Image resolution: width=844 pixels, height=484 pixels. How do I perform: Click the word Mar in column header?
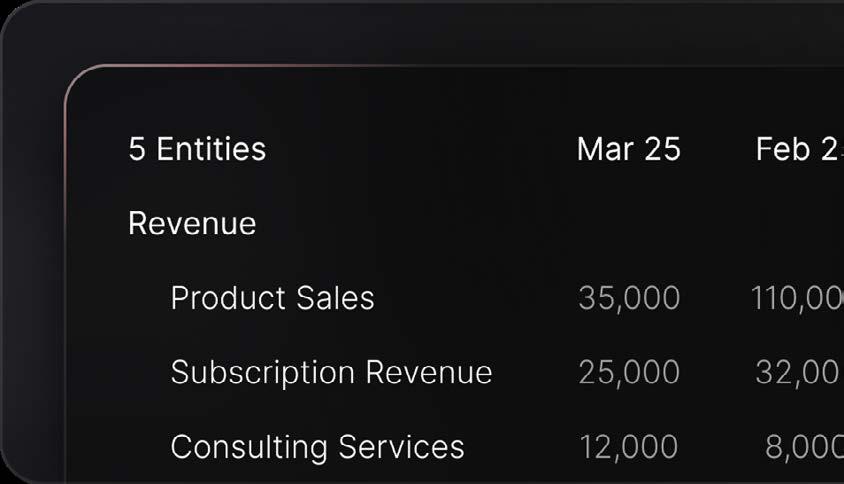[x=605, y=149]
